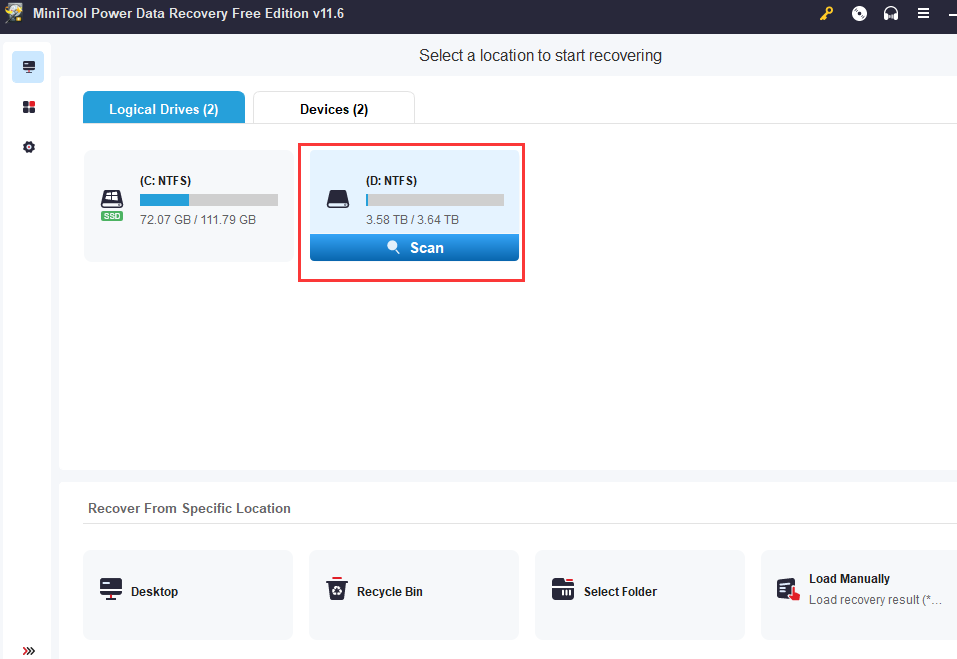
Task: Click the "3.58 TB / 3.64 TB" text
Action: point(412,220)
